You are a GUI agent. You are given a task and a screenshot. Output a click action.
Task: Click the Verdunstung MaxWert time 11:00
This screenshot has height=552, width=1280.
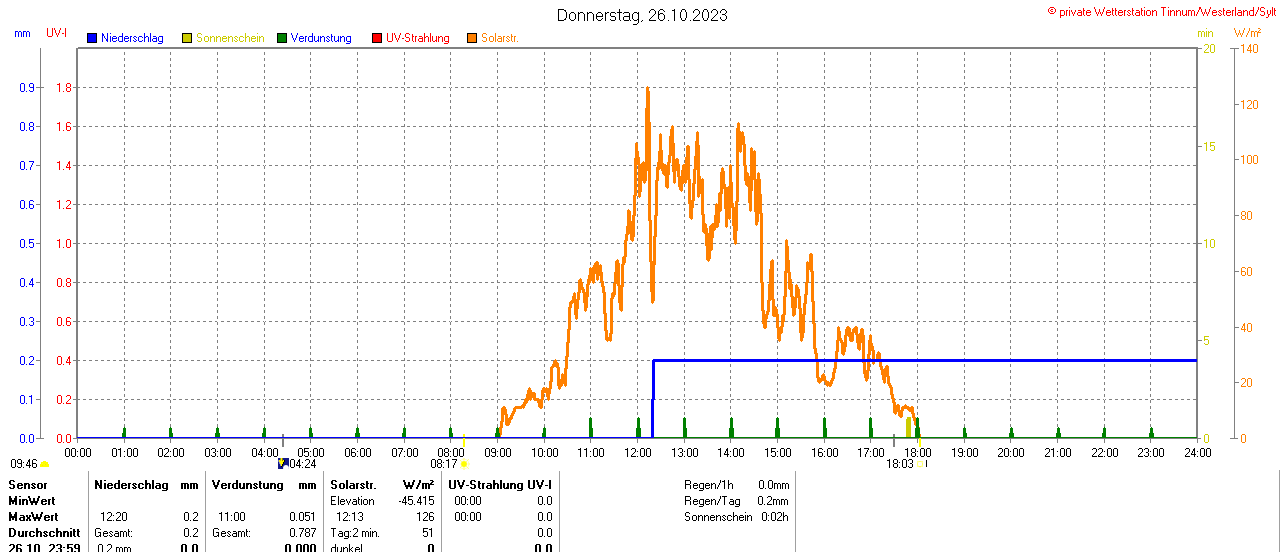click(232, 517)
